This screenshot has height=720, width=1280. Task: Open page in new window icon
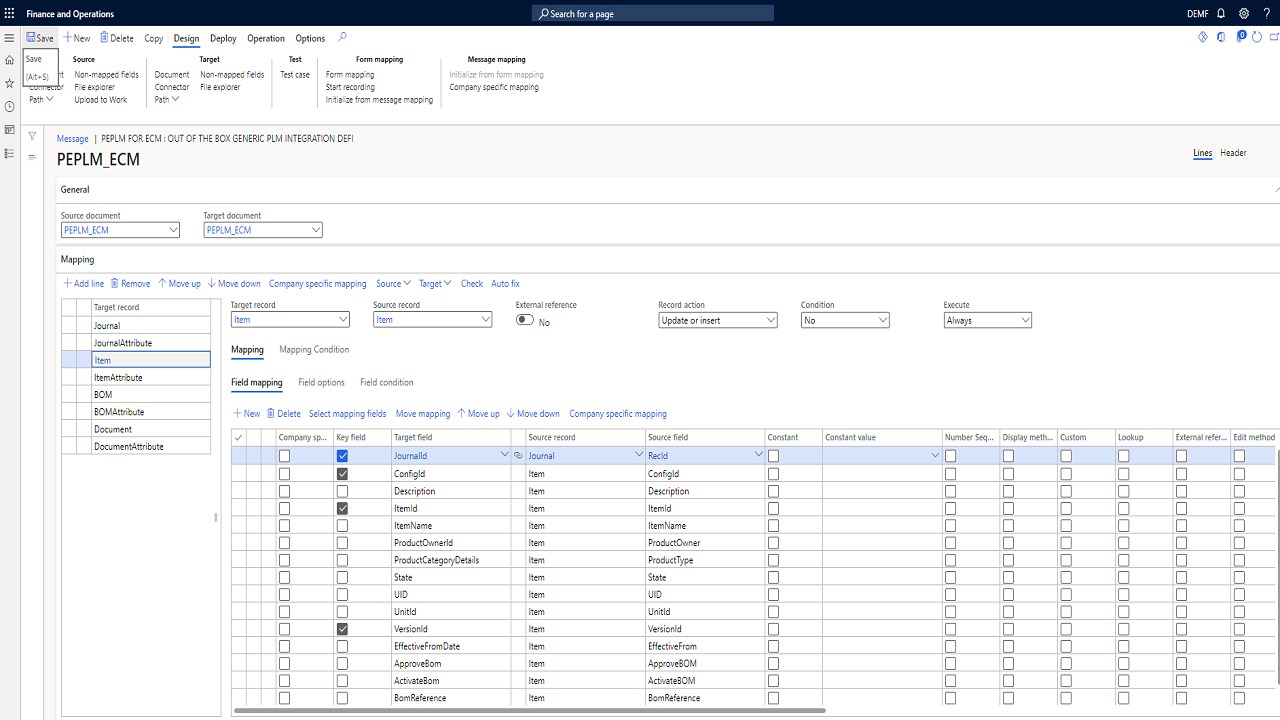[x=1274, y=37]
